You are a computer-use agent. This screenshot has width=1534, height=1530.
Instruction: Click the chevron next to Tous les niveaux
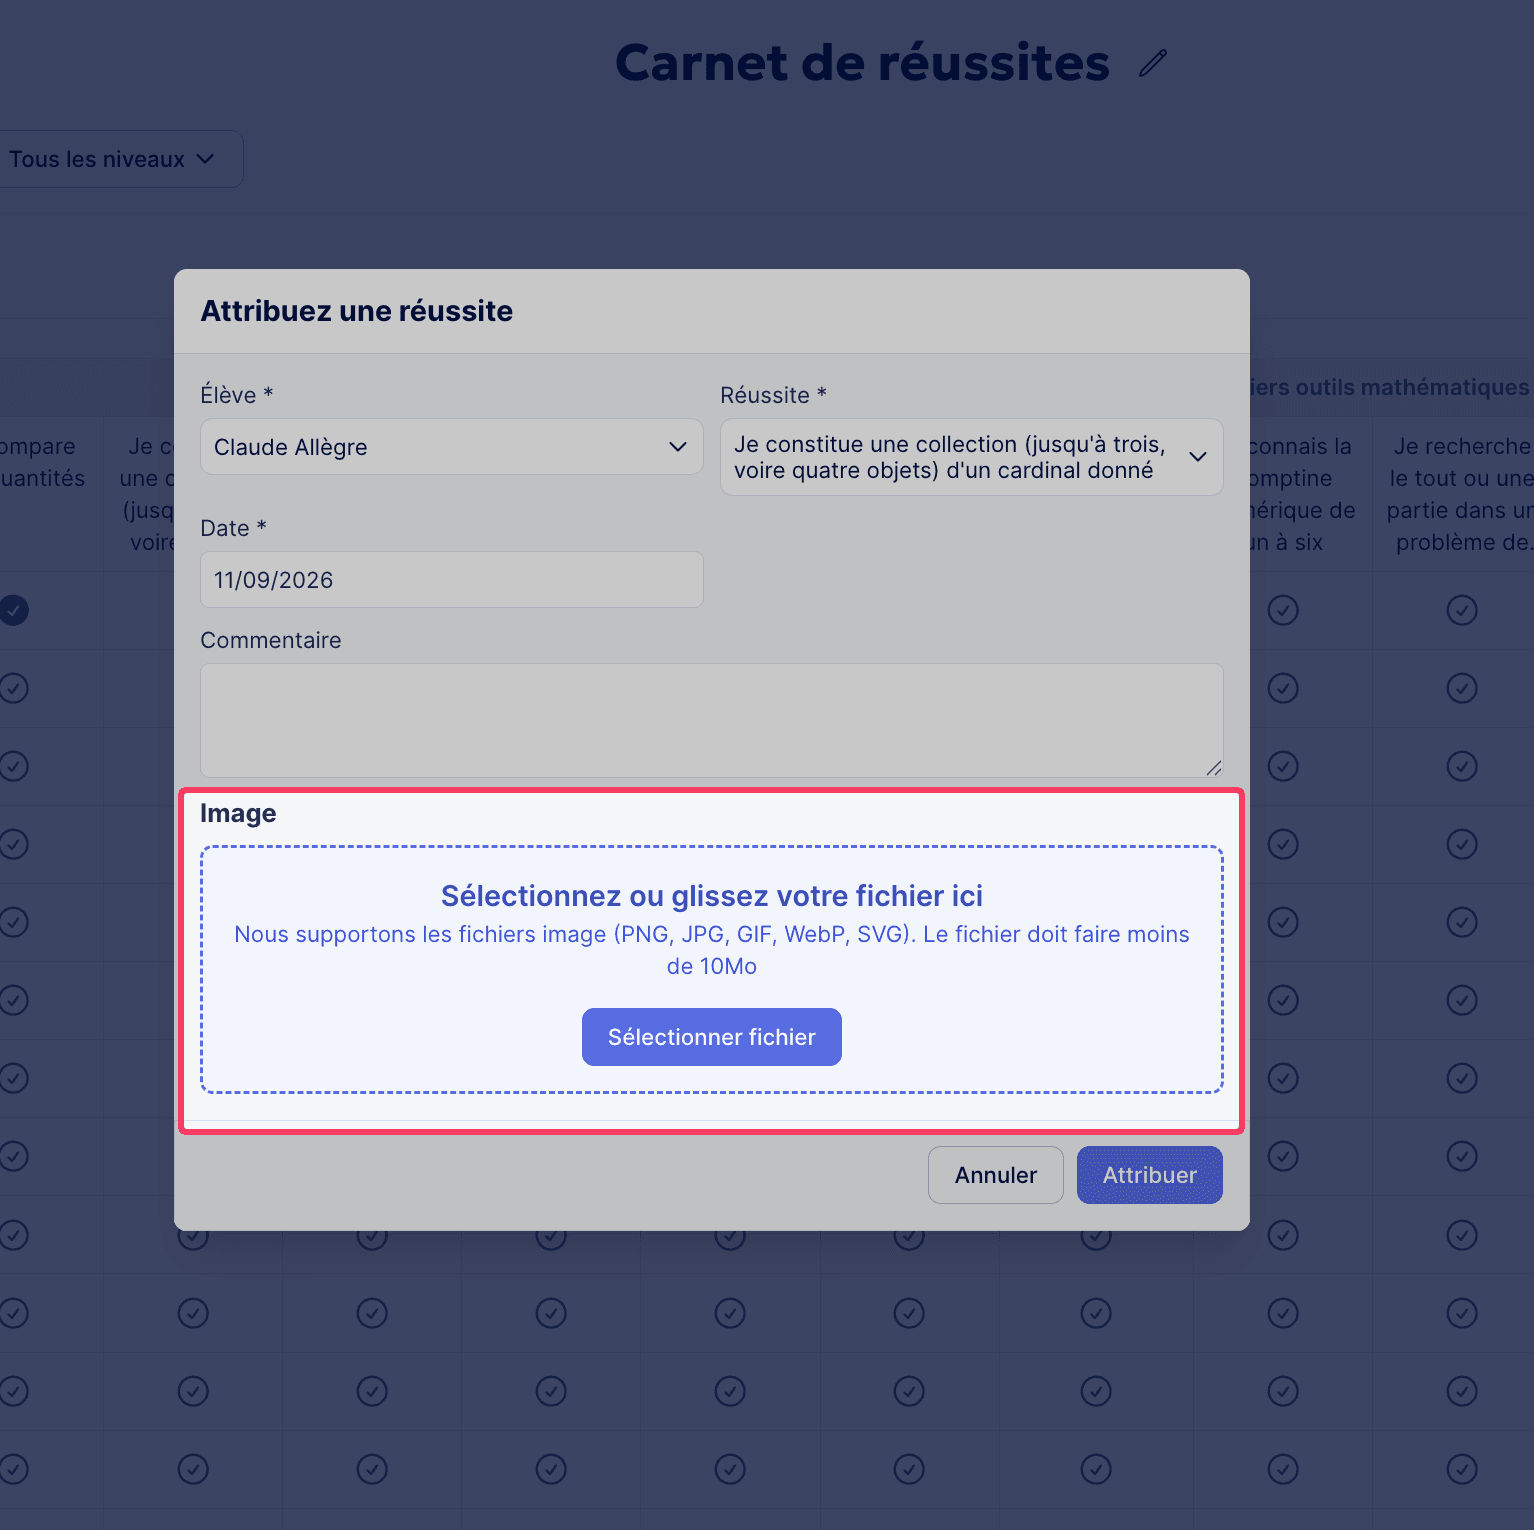tap(206, 159)
